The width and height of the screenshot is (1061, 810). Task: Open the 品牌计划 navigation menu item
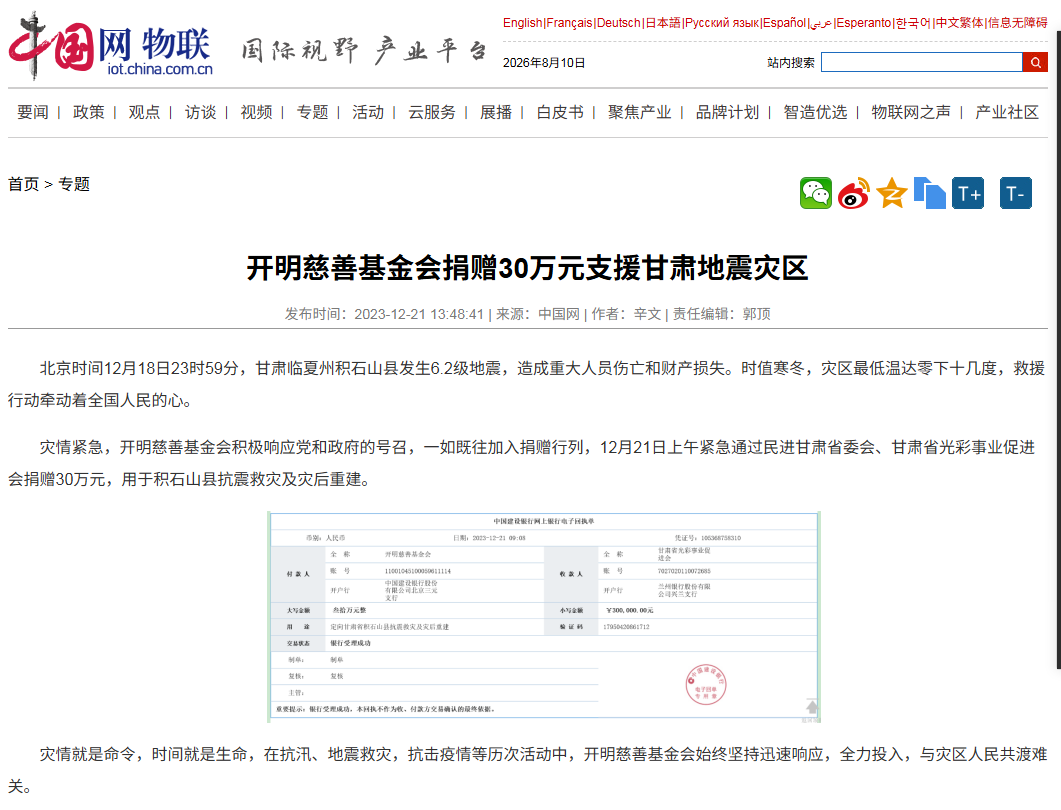pyautogui.click(x=727, y=112)
